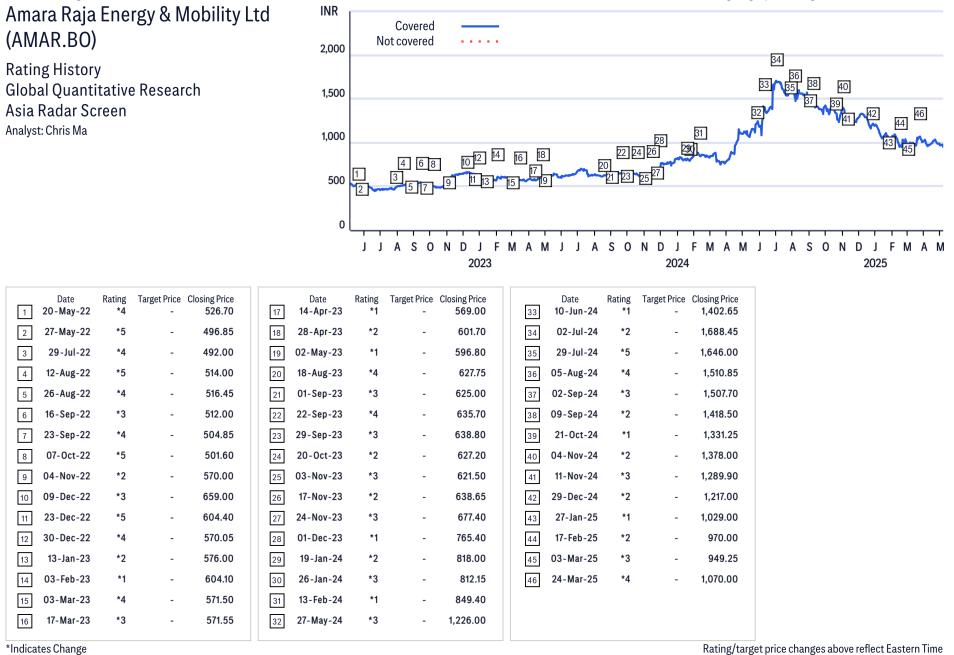This screenshot has width=954, height=655.
Task: Select the 949.25 closing price
Action: pos(723,559)
